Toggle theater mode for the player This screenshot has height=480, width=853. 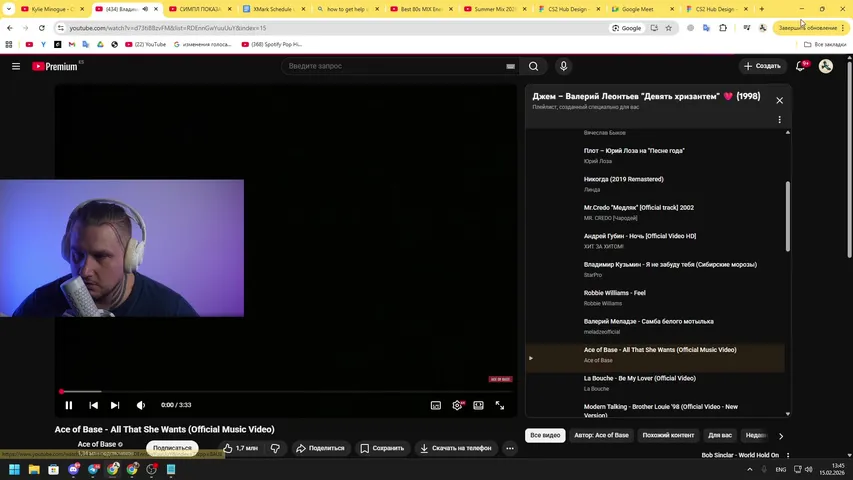pos(478,405)
